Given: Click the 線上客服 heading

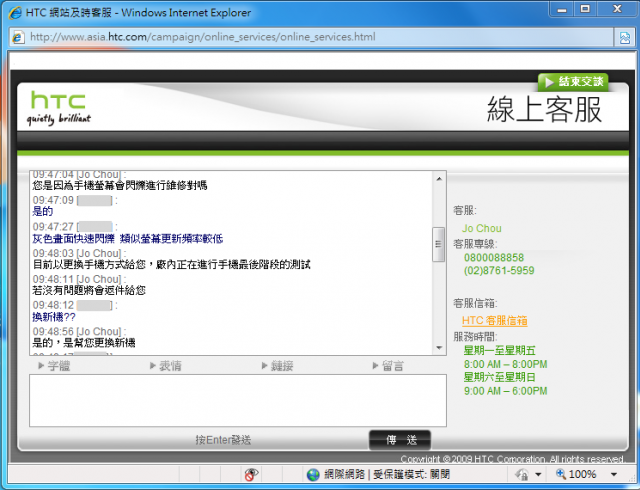Looking at the screenshot, I should coord(544,109).
